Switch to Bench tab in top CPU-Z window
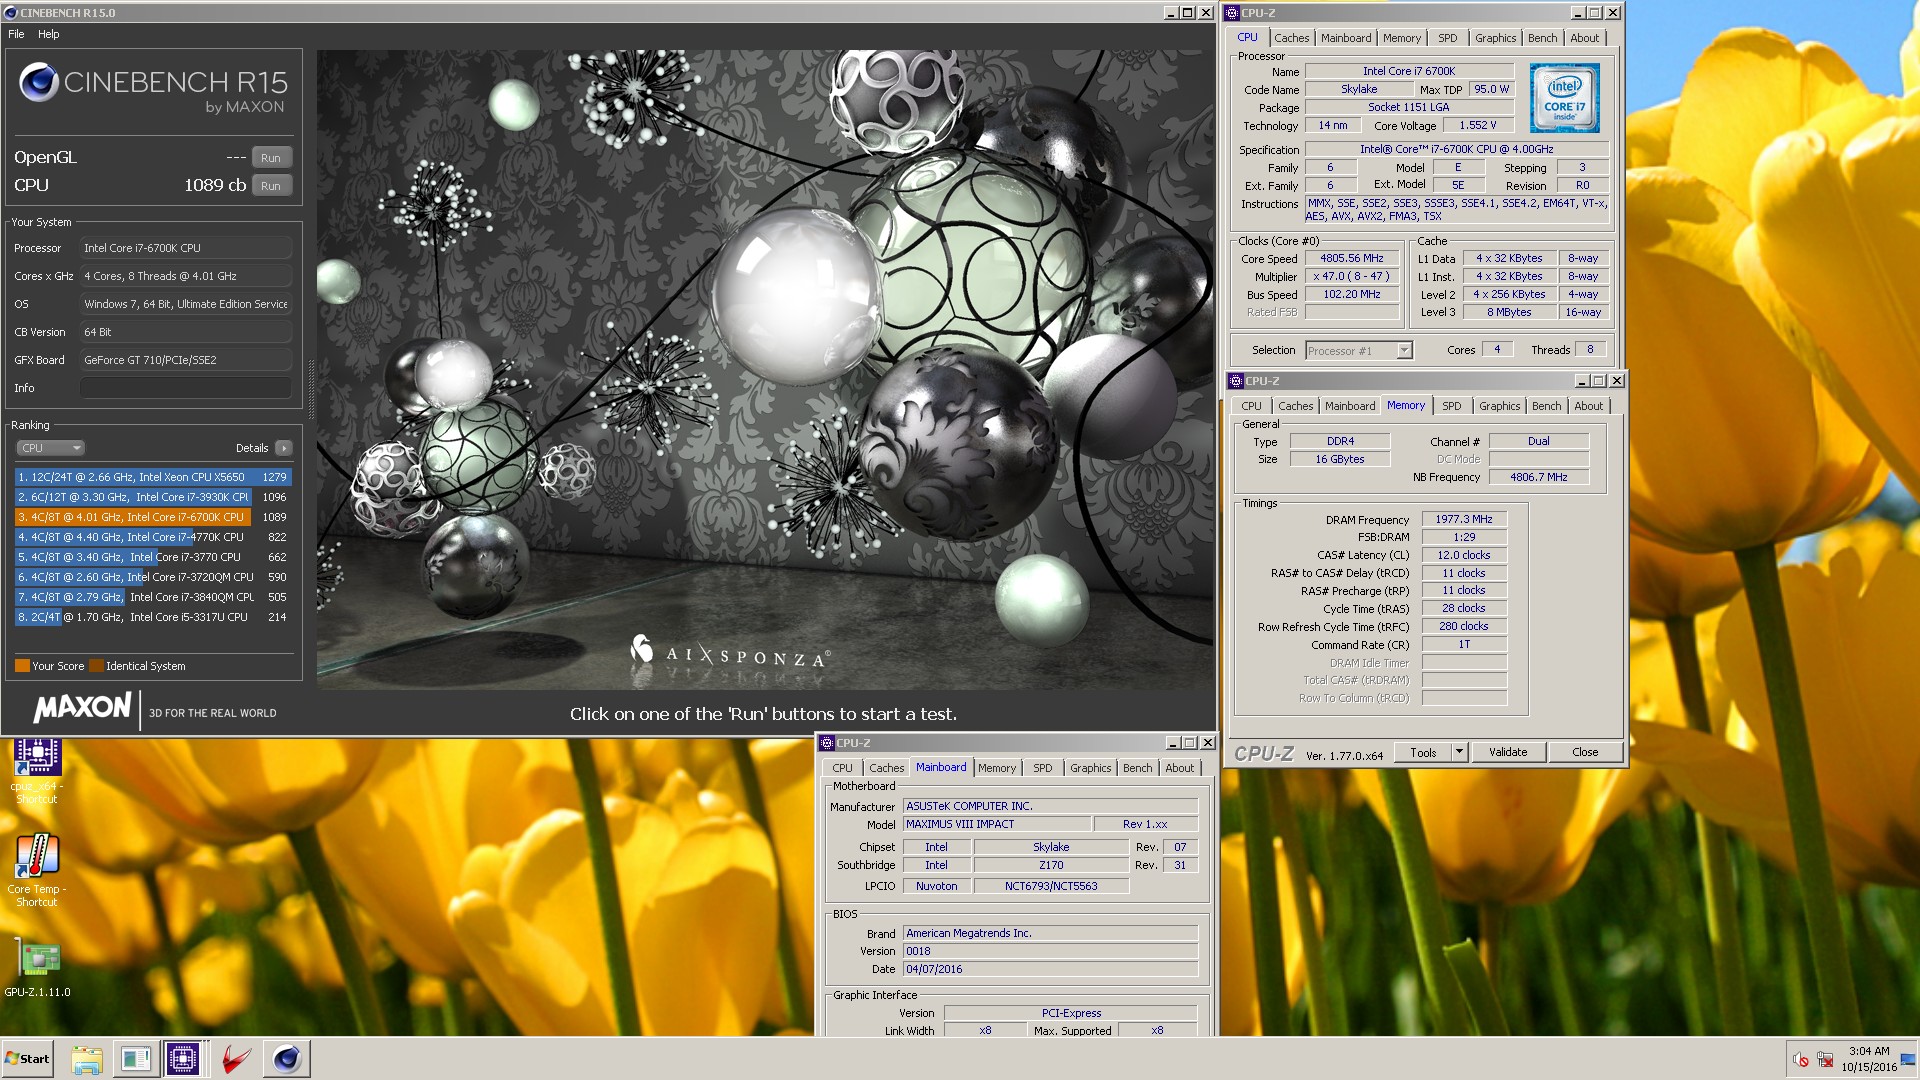This screenshot has height=1080, width=1920. click(1542, 38)
